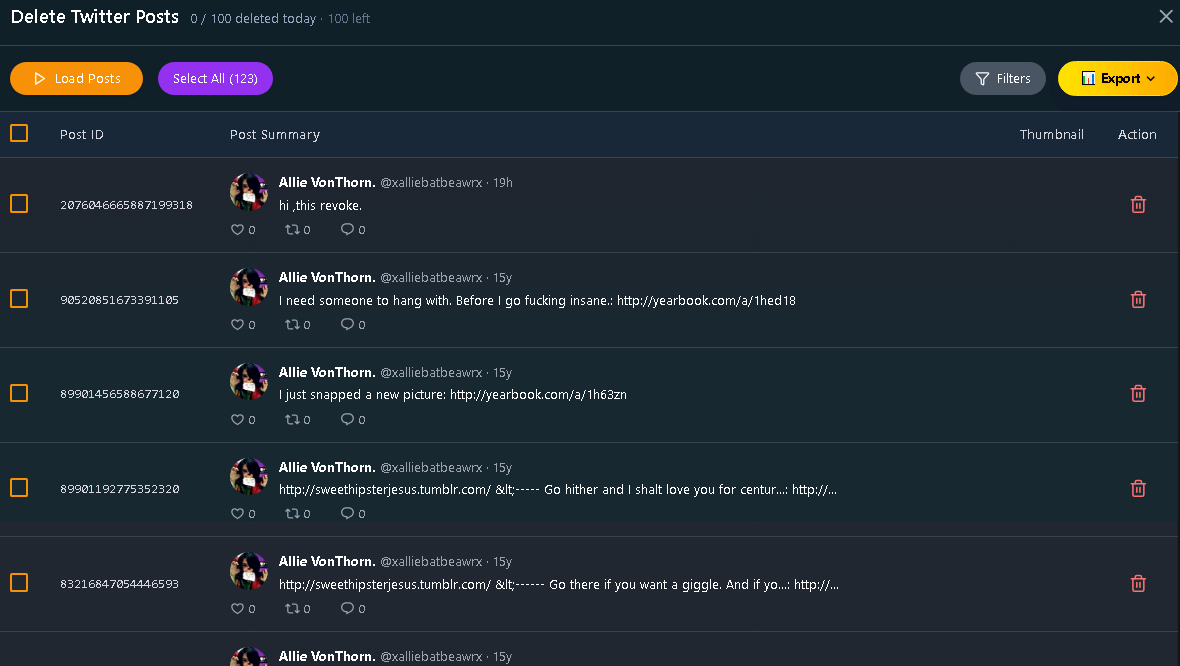Toggle the select-all checkbox in table header

tap(19, 133)
